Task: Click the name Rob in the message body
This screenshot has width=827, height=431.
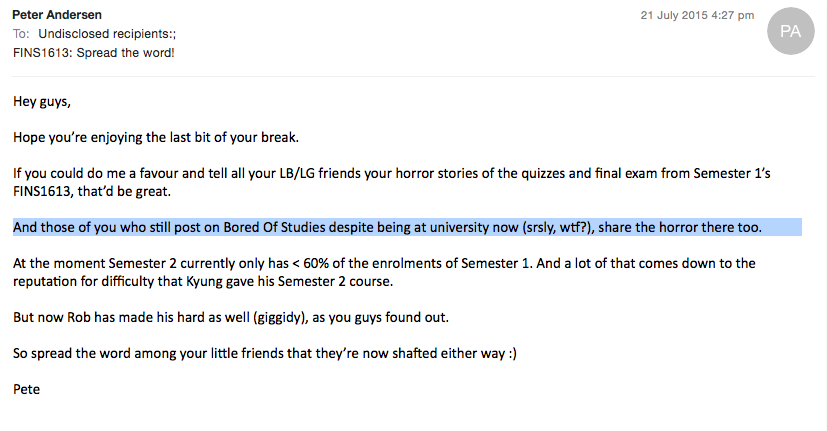Action: point(79,318)
